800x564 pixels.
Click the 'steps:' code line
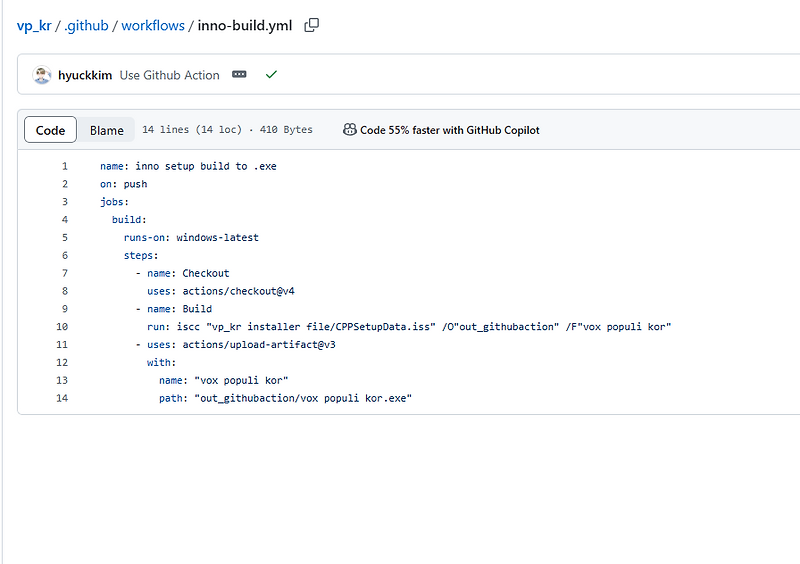point(141,256)
